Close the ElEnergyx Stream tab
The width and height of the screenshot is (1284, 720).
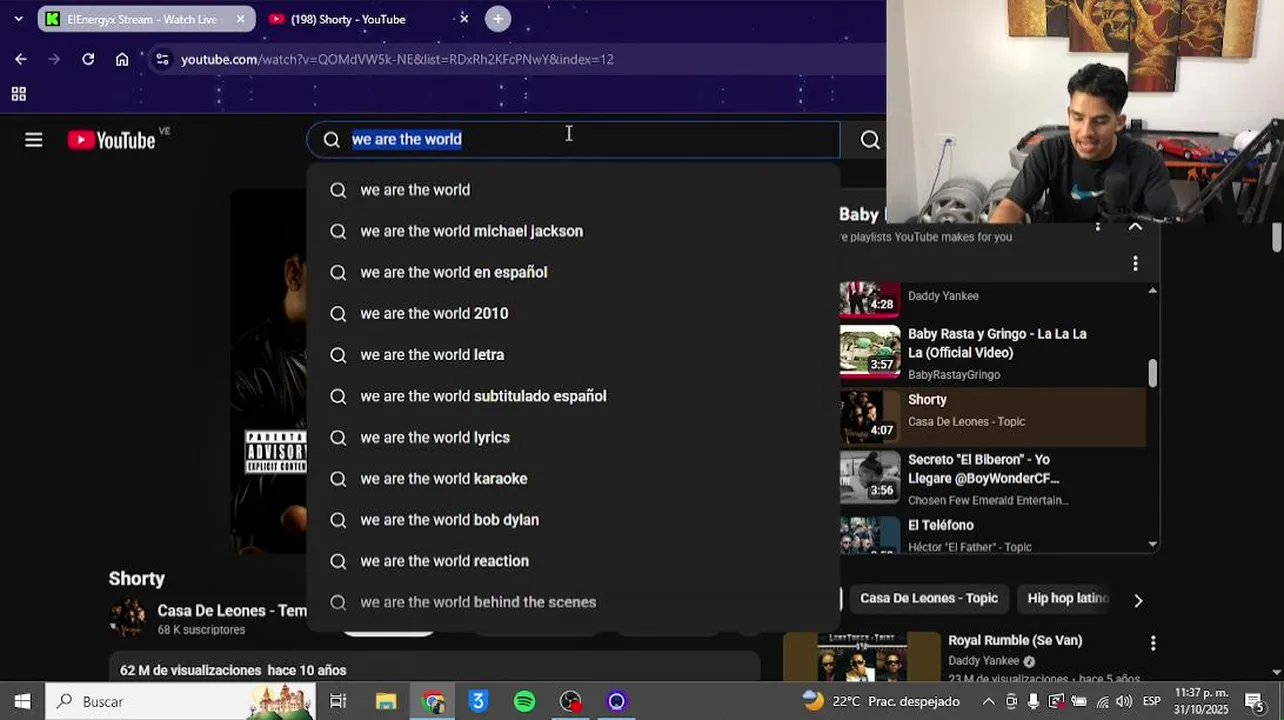240,19
